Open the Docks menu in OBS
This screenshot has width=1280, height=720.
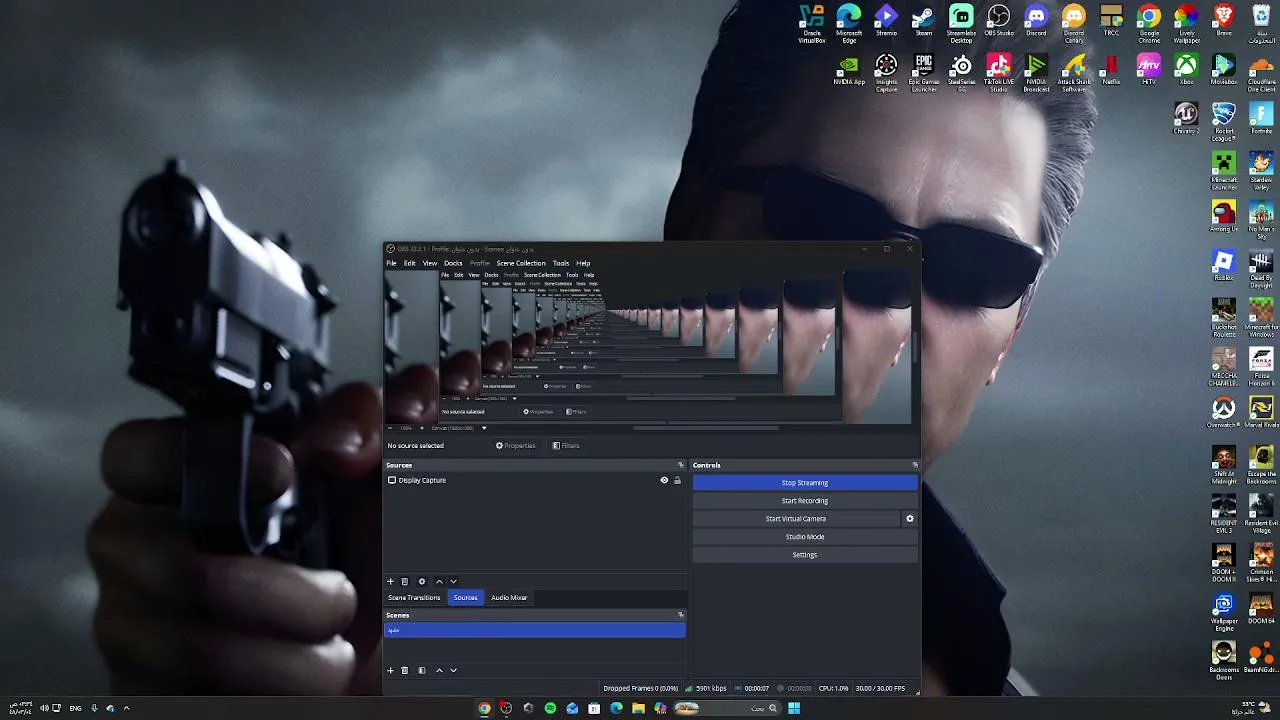point(453,263)
